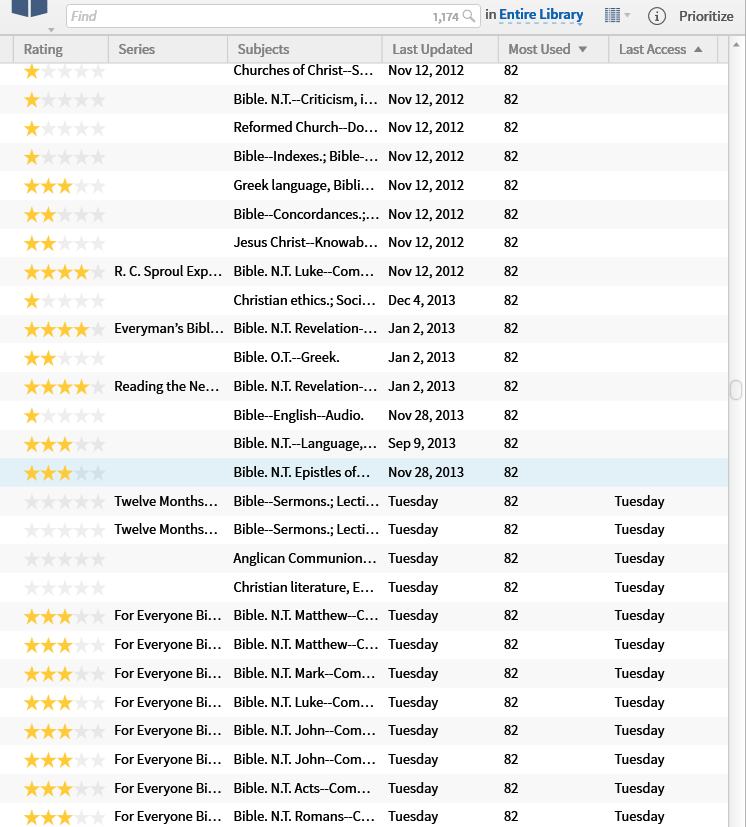This screenshot has width=746, height=827.
Task: Open the Entire Library scope link
Action: point(541,15)
